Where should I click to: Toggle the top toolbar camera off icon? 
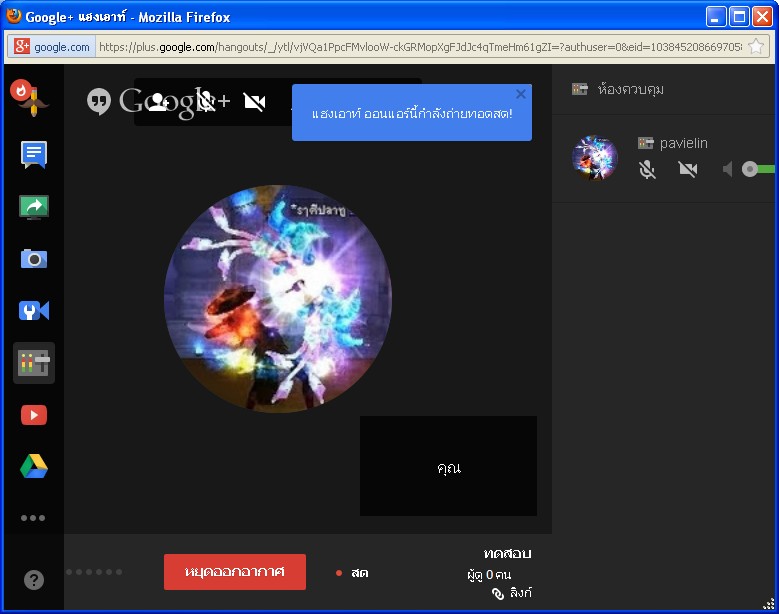click(254, 102)
